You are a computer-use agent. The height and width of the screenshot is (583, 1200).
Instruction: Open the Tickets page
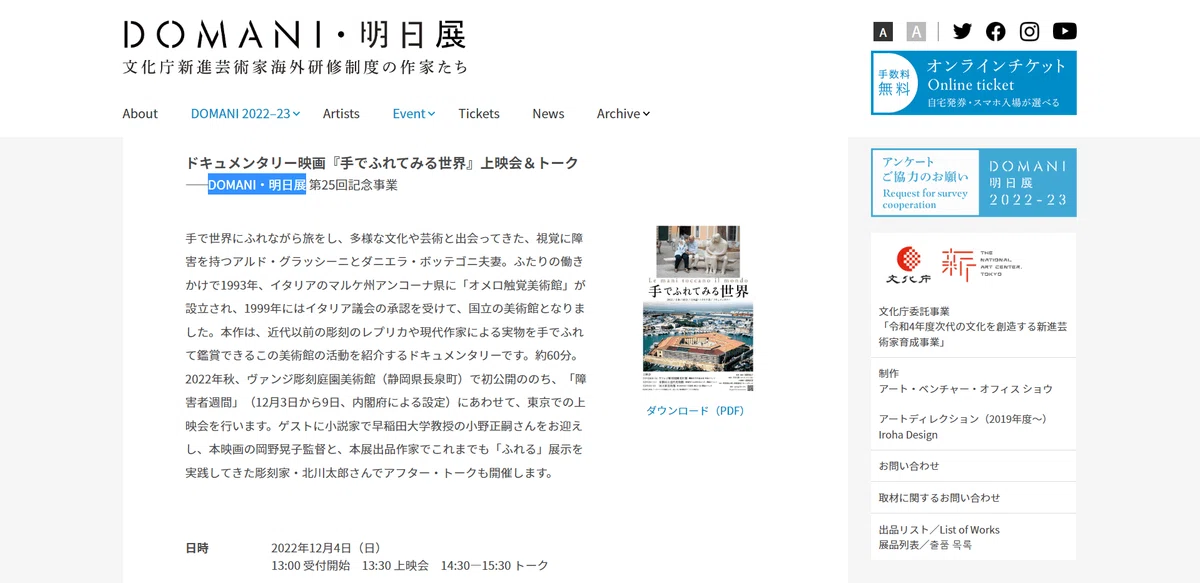479,113
